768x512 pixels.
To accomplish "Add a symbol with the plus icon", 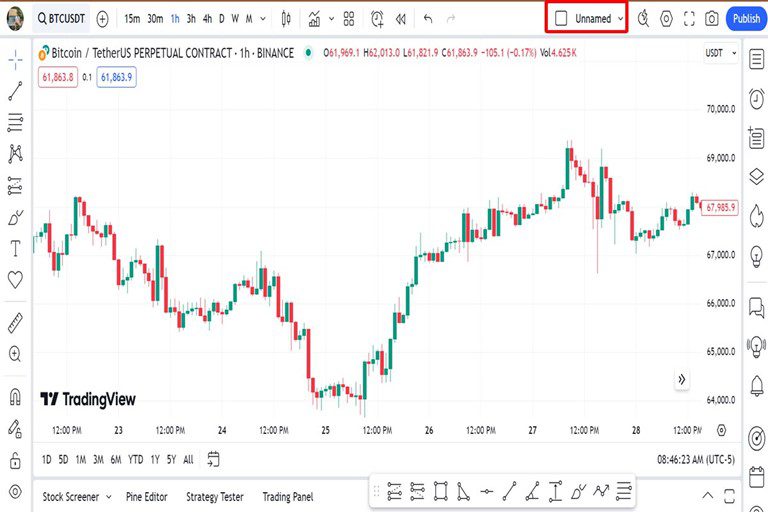I will [x=102, y=19].
